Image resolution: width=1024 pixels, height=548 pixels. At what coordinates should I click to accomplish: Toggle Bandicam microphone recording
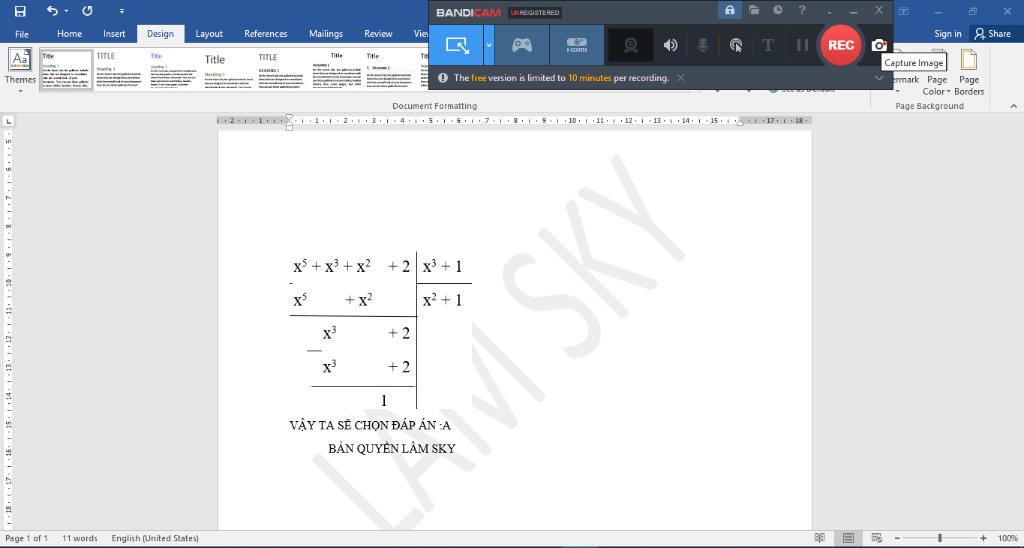[703, 45]
